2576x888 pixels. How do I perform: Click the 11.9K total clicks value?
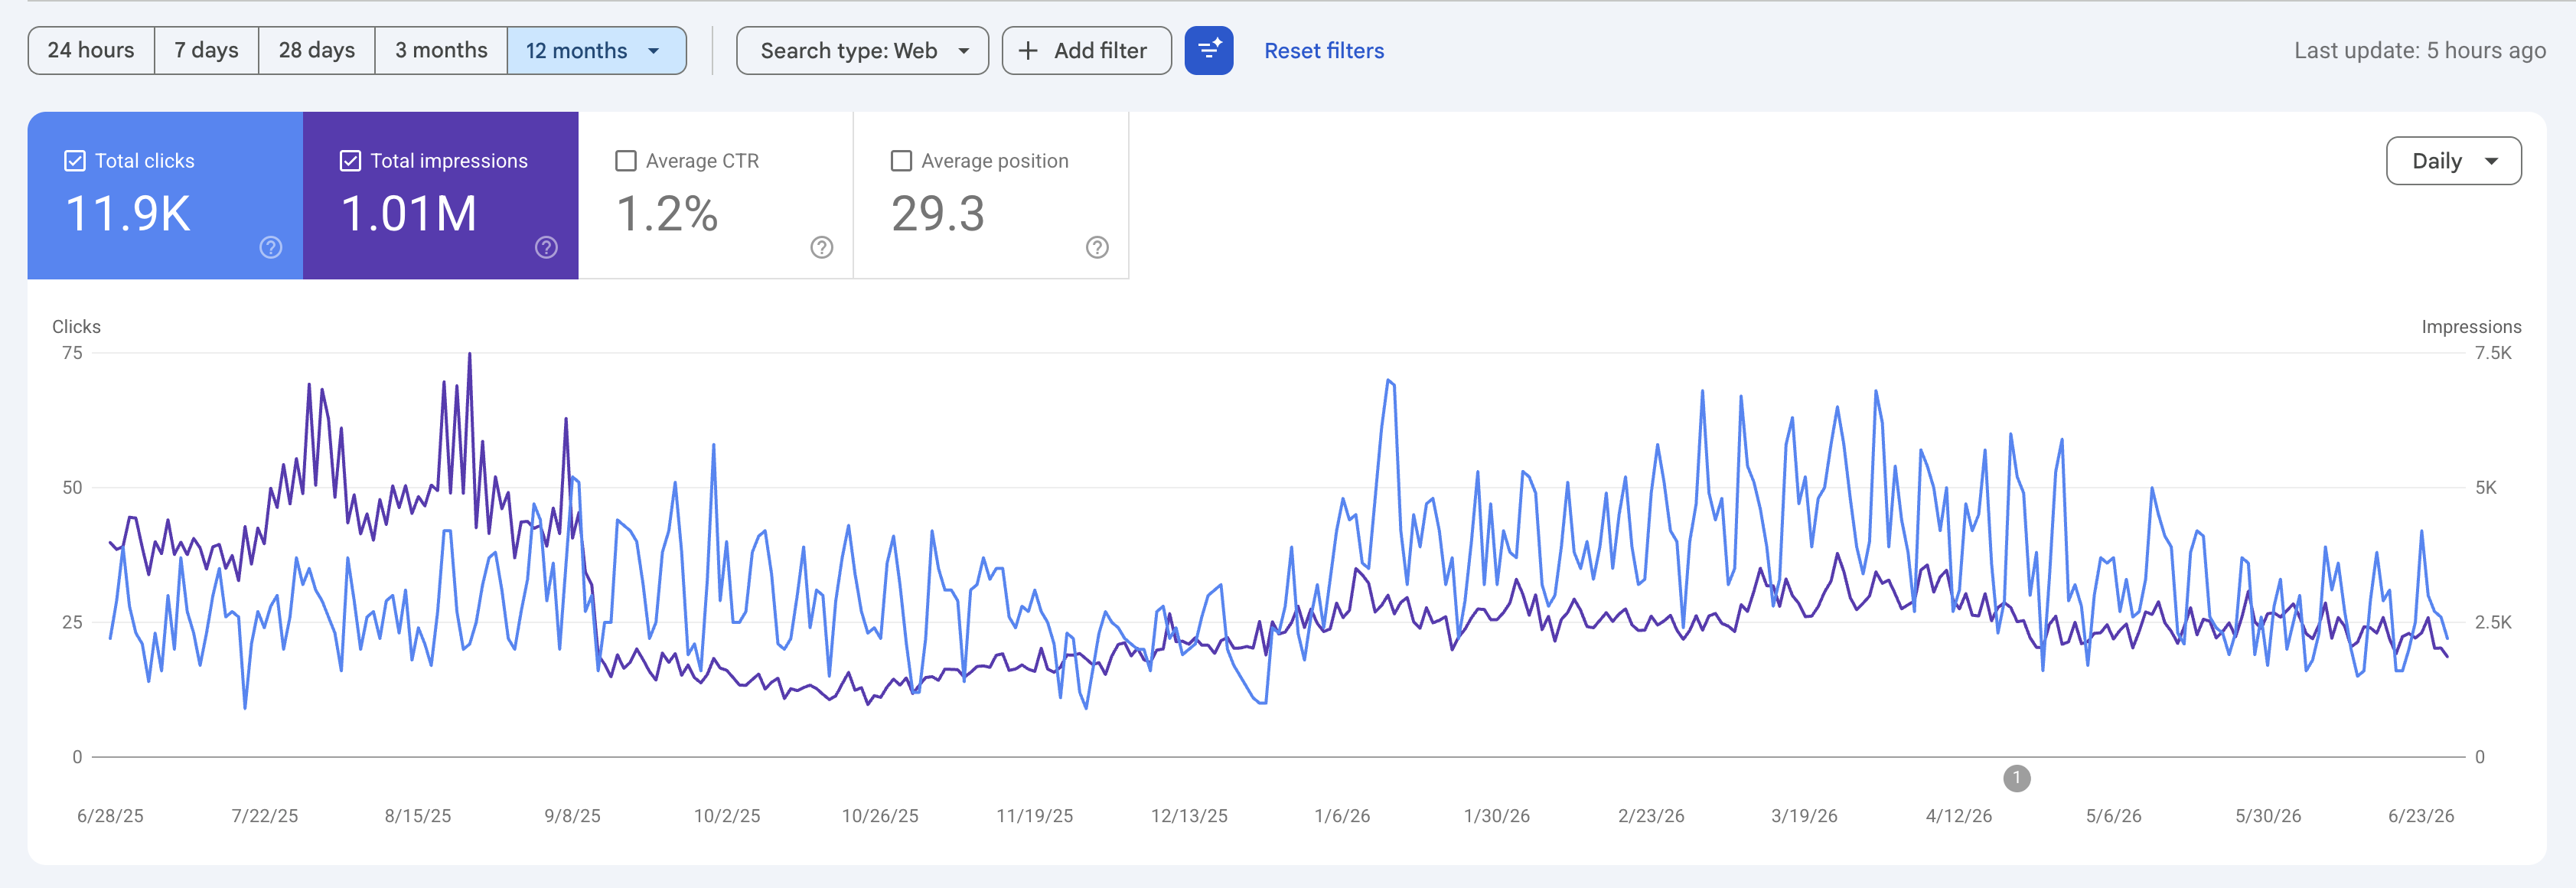point(128,213)
